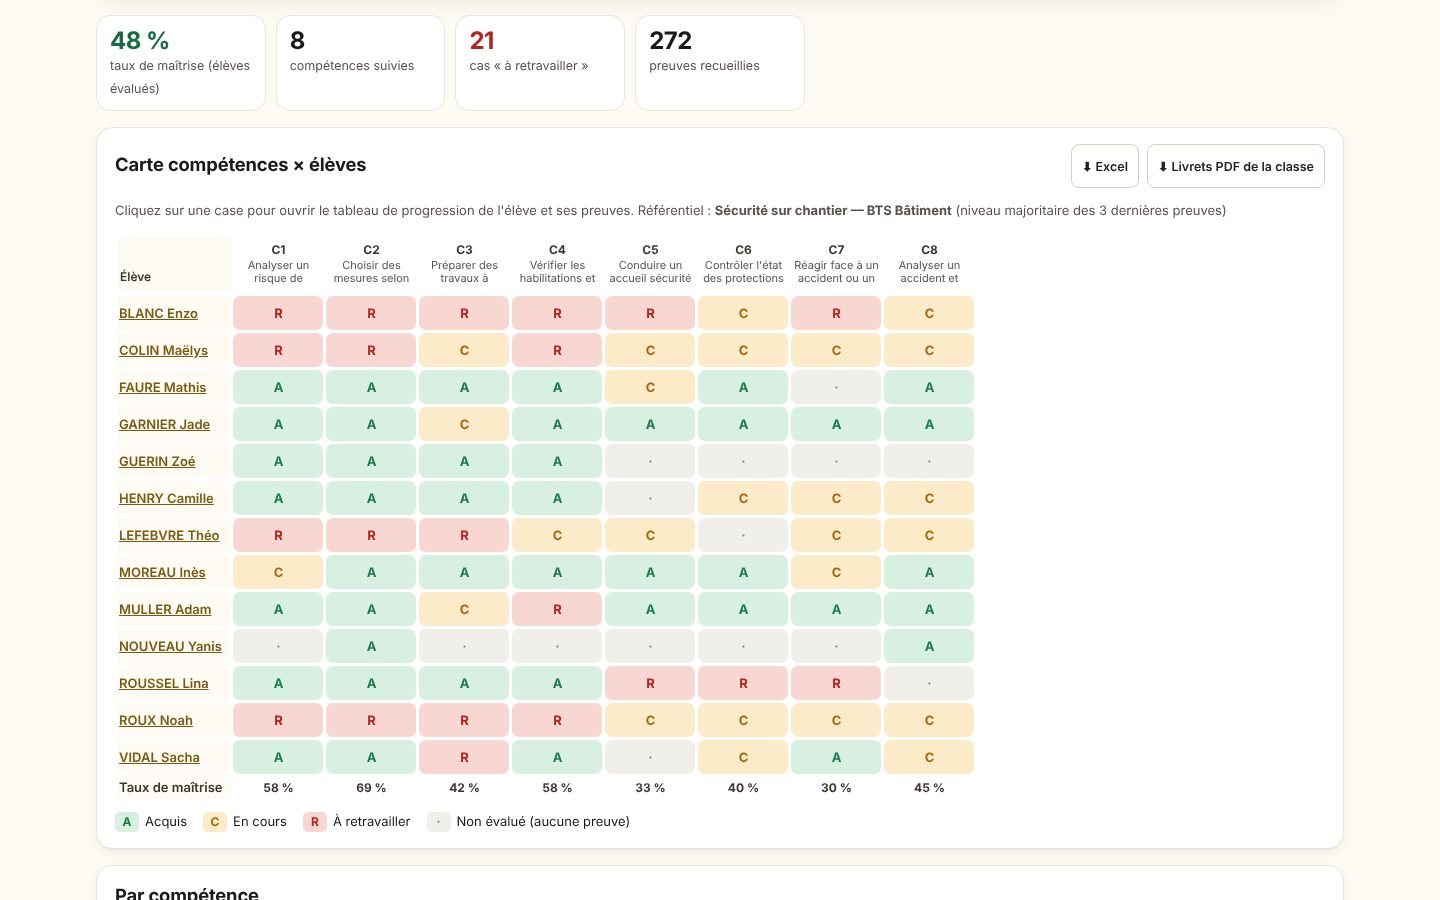Open VIDAL Sacha's student link
Viewport: 1440px width, 900px height.
[159, 757]
